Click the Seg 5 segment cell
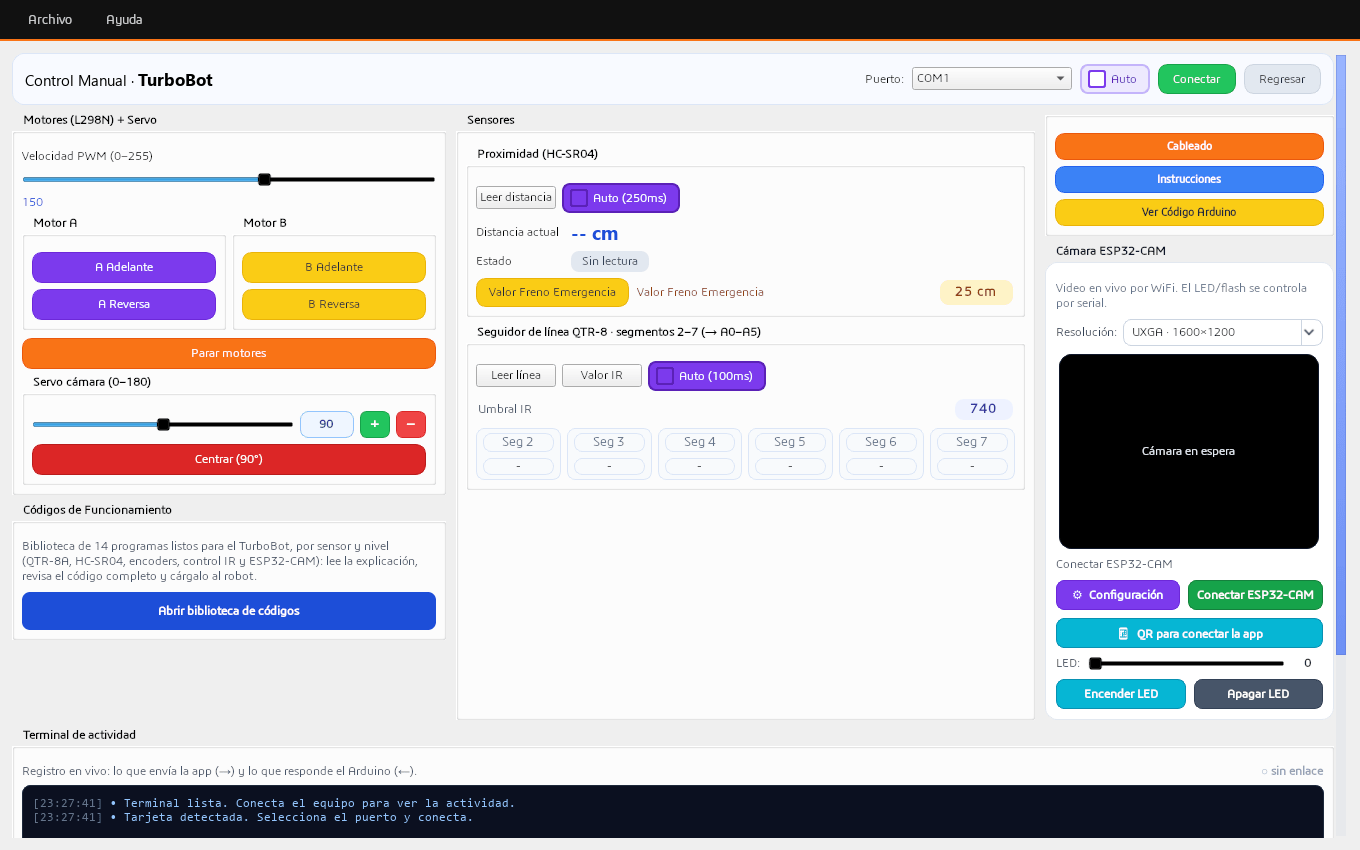 coord(790,454)
